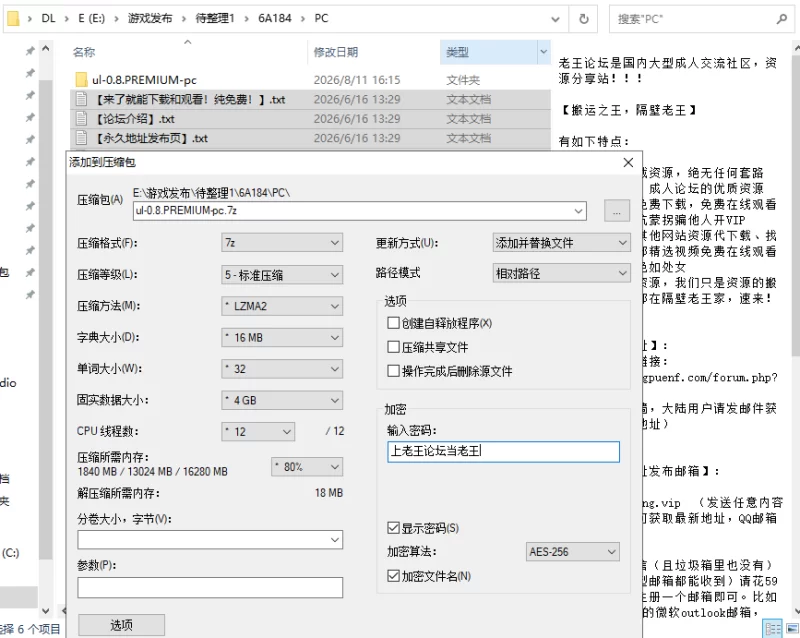Image resolution: width=800 pixels, height=638 pixels.
Task: Select the ul-0.8.PREMIUM-pc folder name
Action: pyautogui.click(x=144, y=80)
